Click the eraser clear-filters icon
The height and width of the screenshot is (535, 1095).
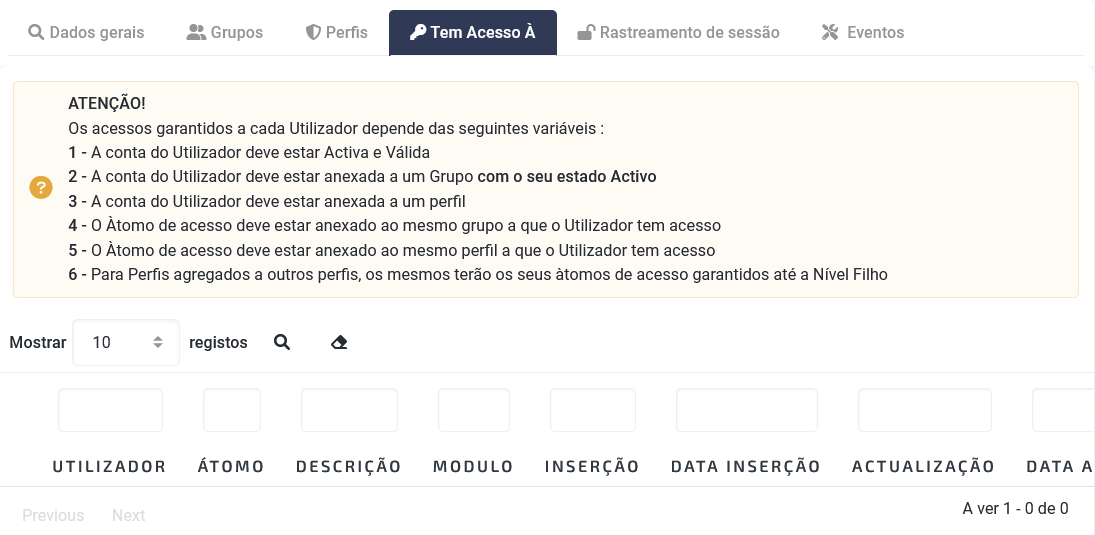tap(339, 342)
